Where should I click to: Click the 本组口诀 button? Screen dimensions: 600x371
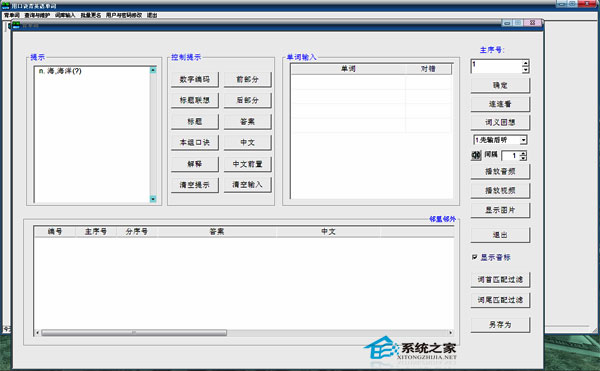point(195,142)
